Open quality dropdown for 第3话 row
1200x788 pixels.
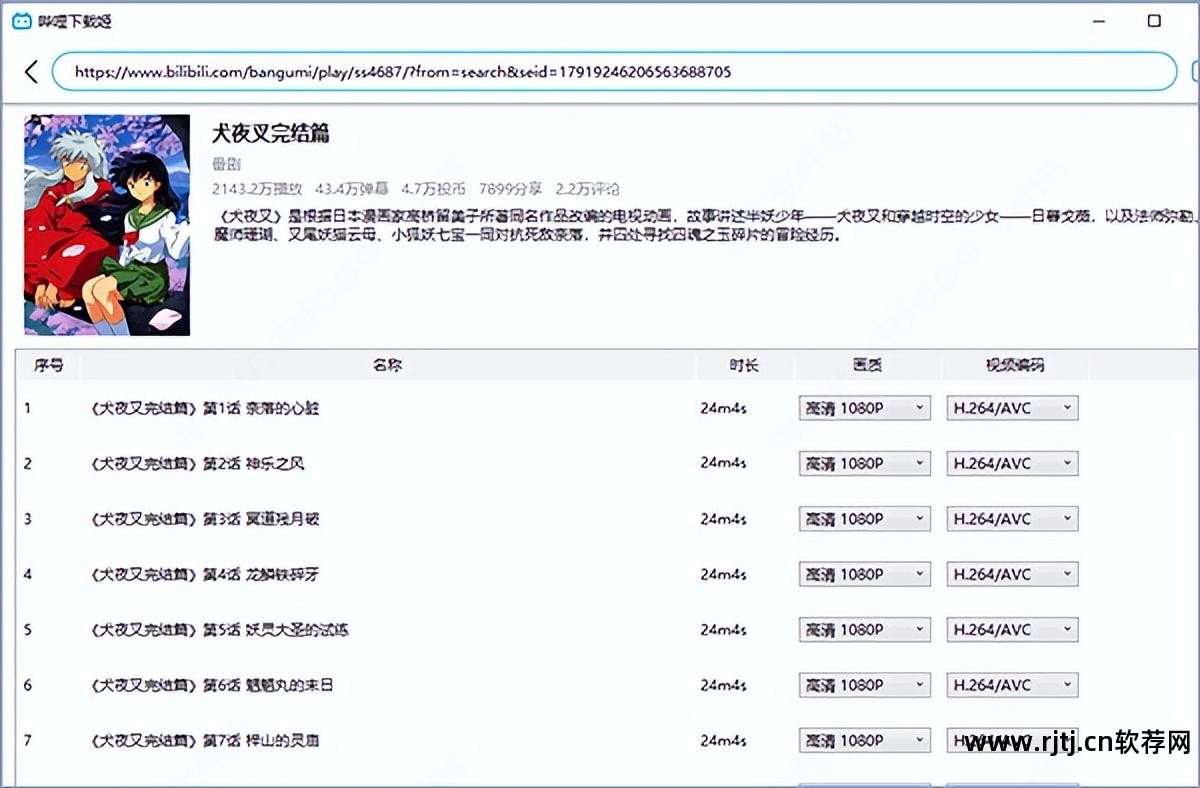point(865,519)
